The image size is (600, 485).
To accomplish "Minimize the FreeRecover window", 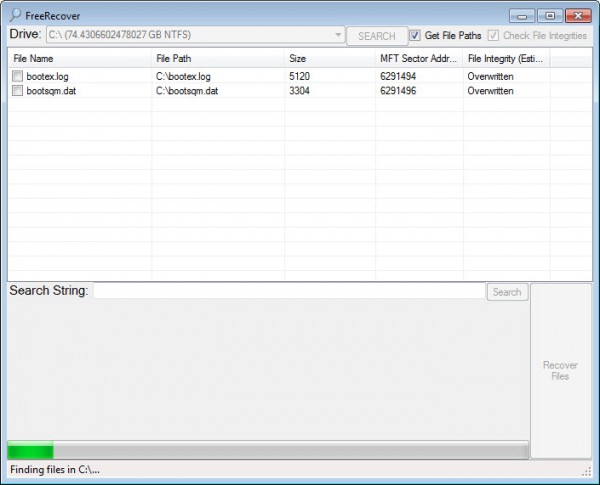I will [x=523, y=15].
